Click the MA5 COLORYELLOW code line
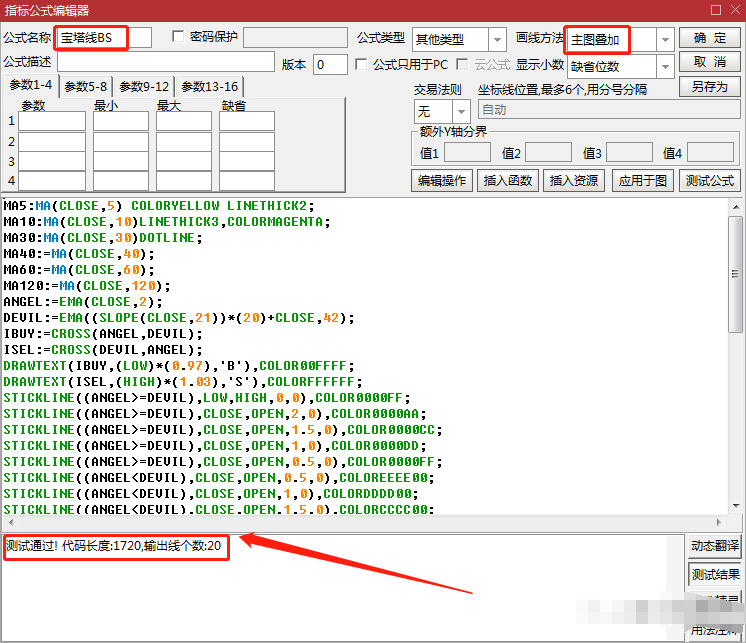The height and width of the screenshot is (643, 746). (159, 206)
